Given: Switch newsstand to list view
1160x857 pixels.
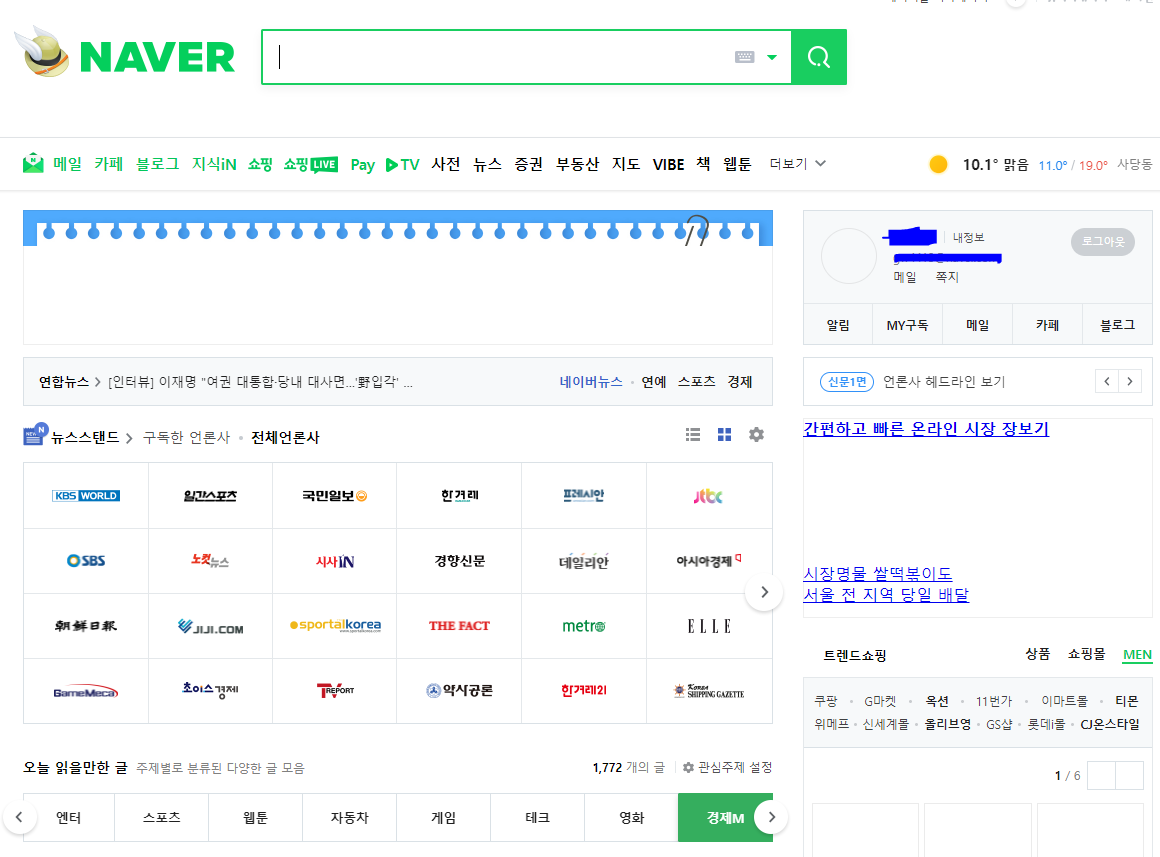Looking at the screenshot, I should tap(692, 434).
